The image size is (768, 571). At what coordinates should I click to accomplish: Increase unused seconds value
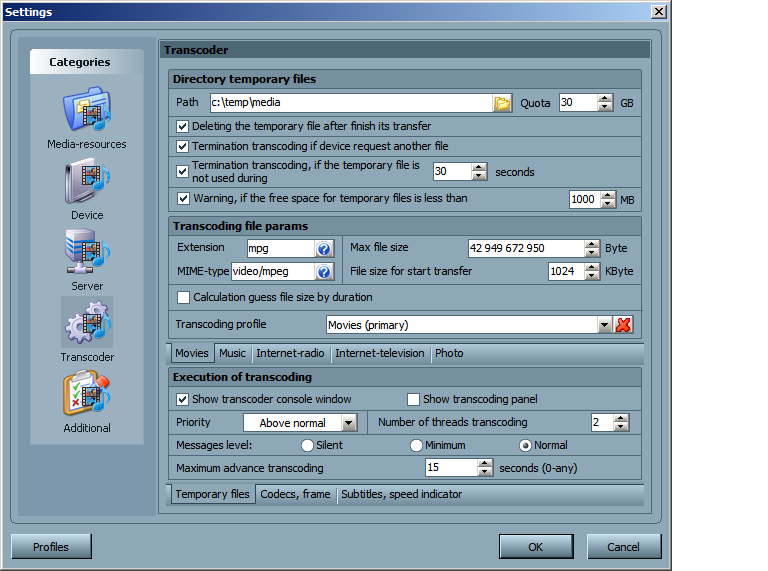pos(479,167)
